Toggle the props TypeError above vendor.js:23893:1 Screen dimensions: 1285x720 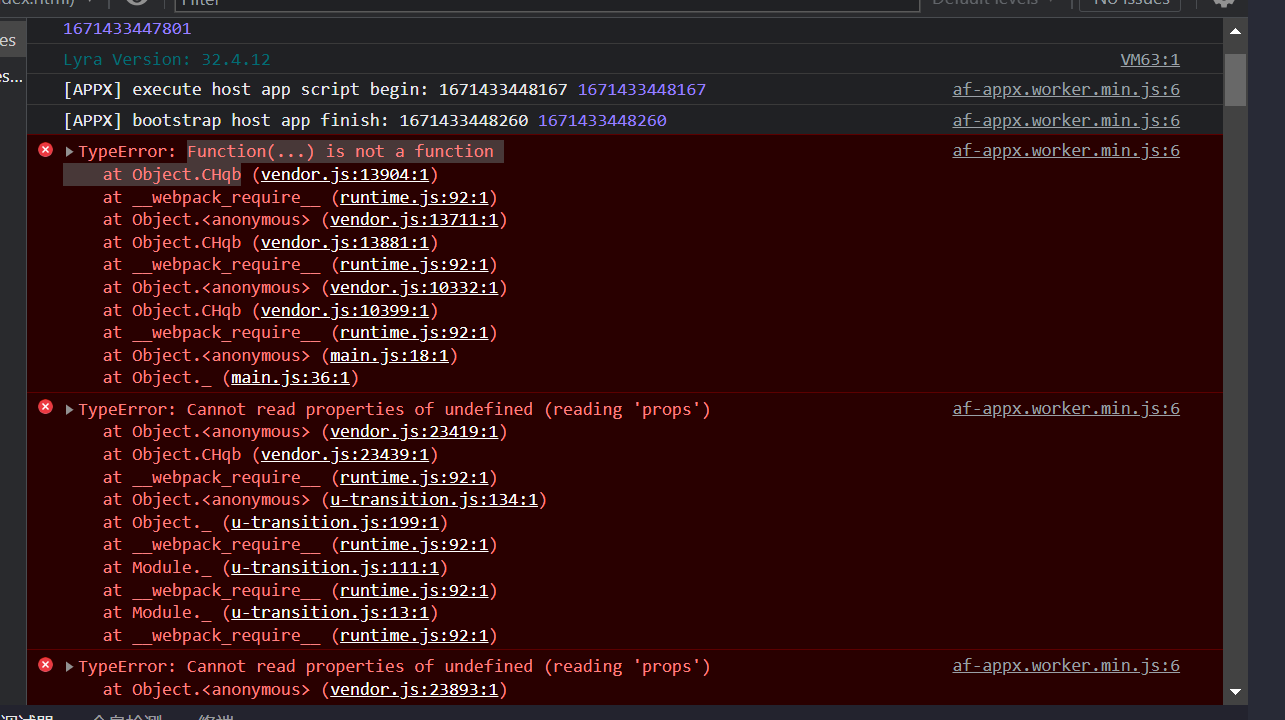[x=70, y=667]
